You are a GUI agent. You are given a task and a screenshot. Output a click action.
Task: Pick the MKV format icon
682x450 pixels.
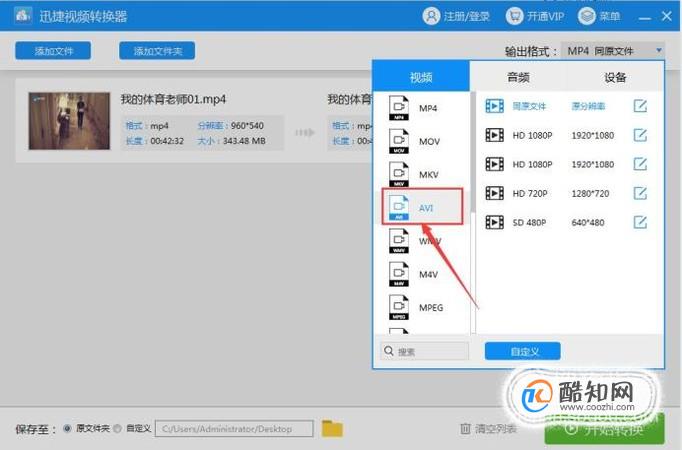click(399, 174)
